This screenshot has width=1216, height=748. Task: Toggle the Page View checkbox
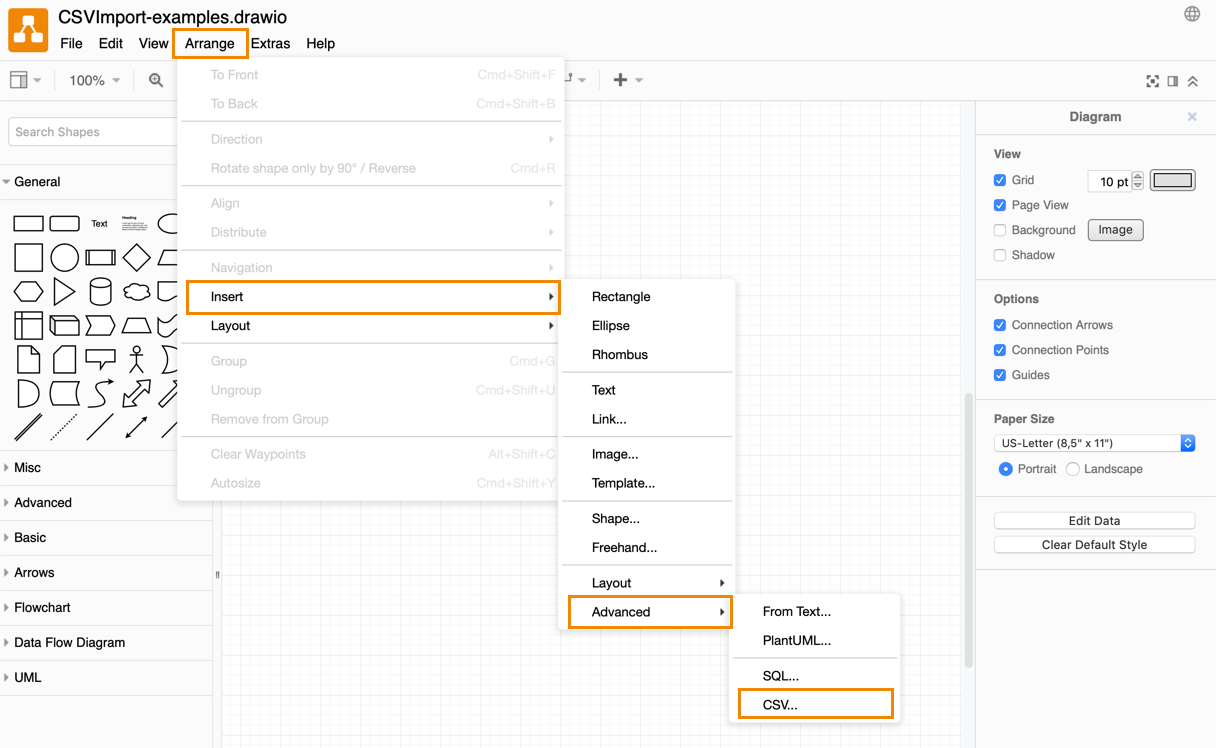1000,205
